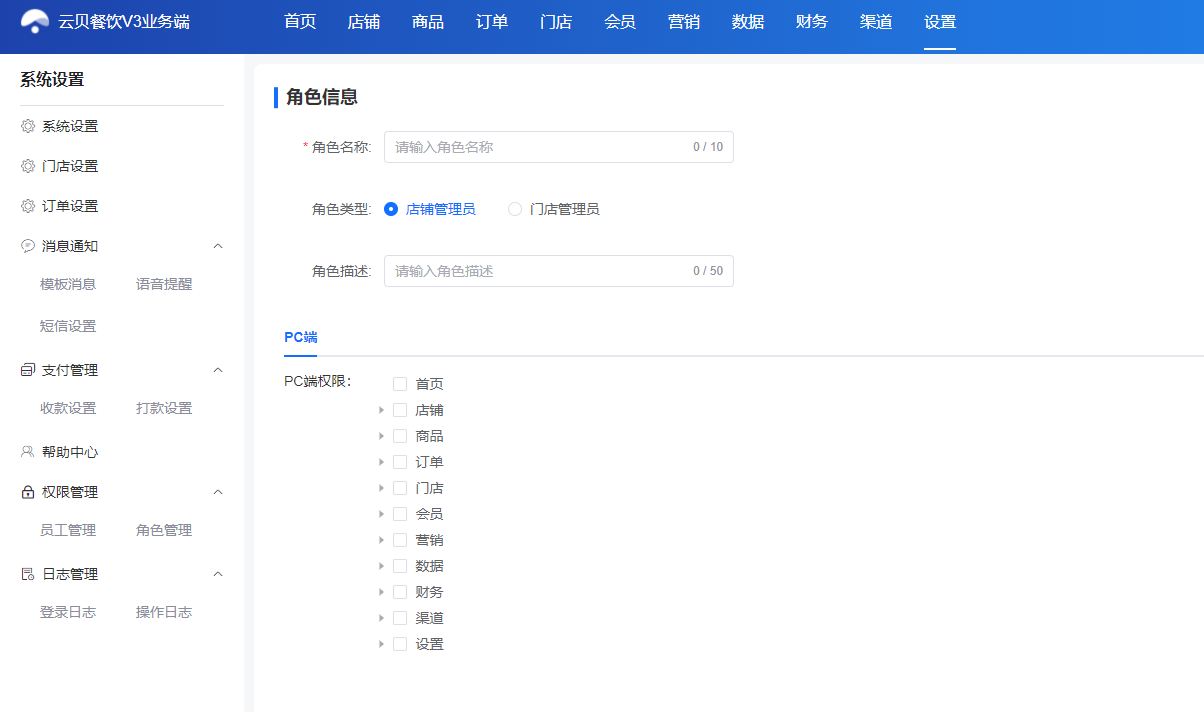Expand the 渠道 permission tree node
The width and height of the screenshot is (1204, 712).
coord(381,618)
